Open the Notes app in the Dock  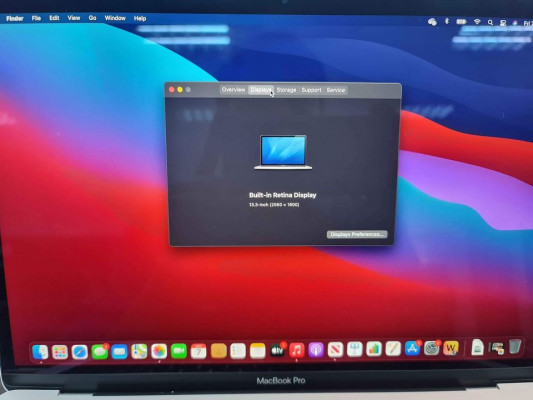coord(258,351)
